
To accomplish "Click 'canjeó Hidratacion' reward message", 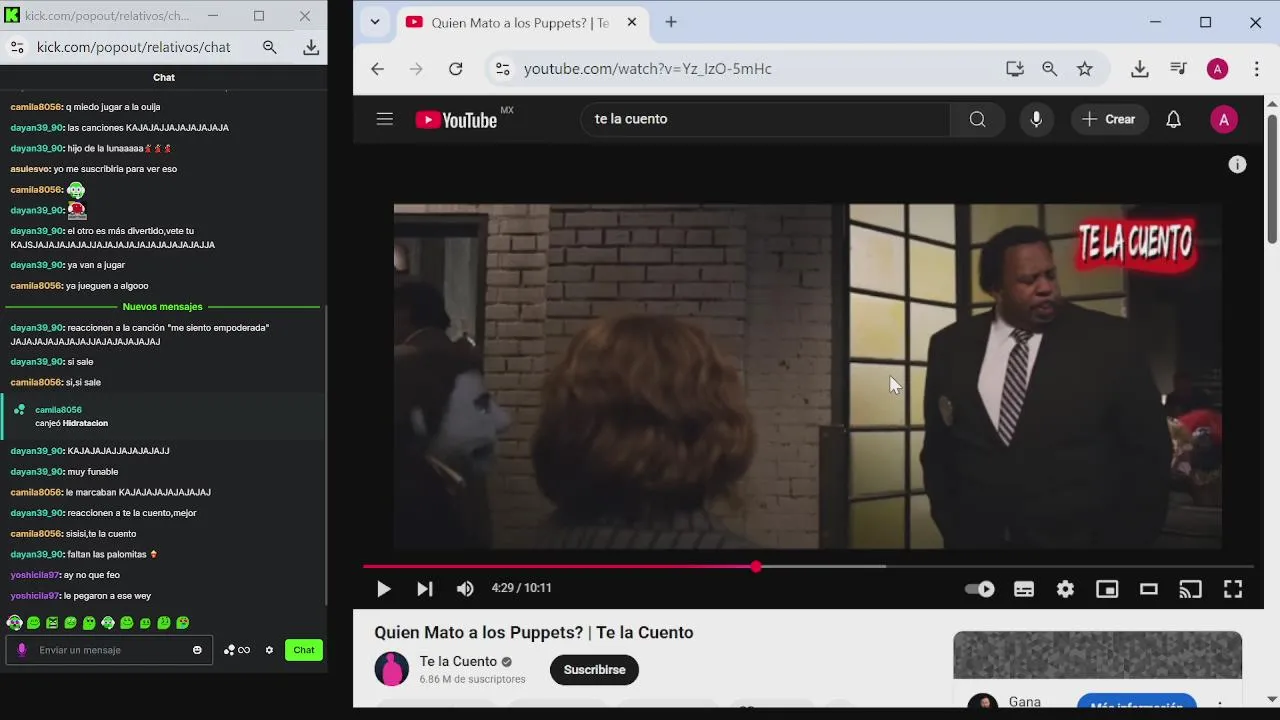I will [x=71, y=424].
